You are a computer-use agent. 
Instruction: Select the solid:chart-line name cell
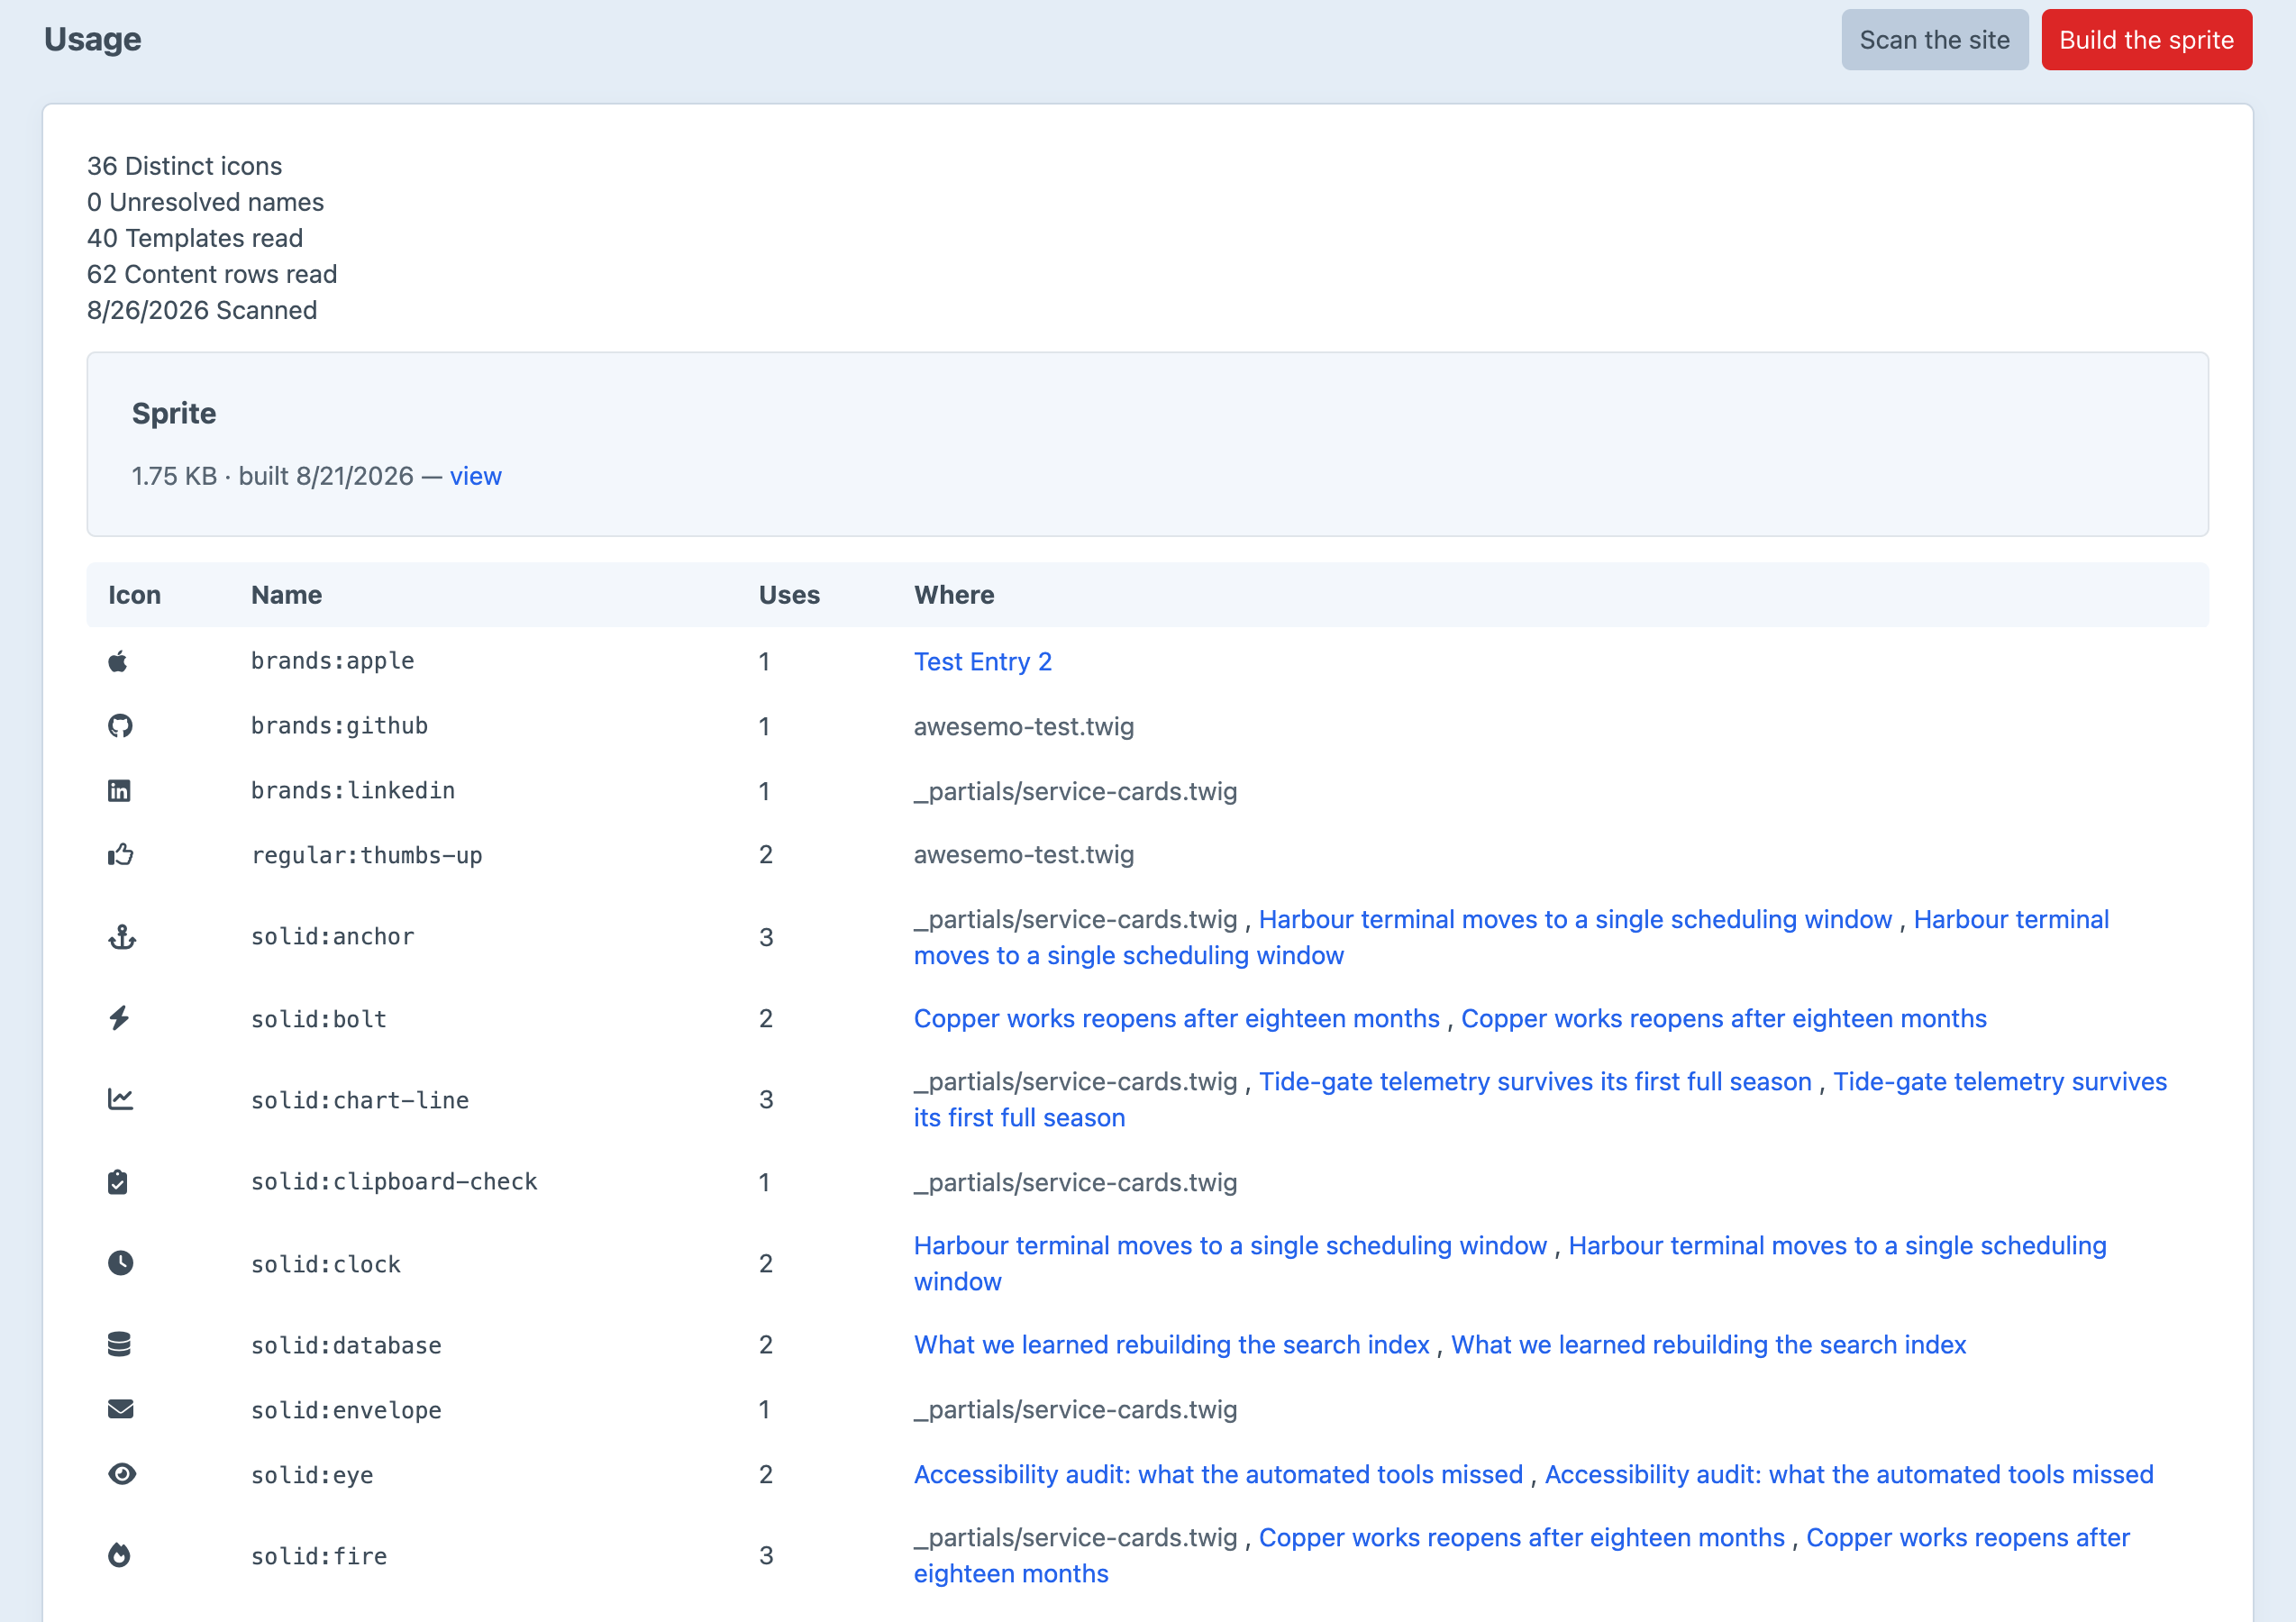pyautogui.click(x=360, y=1100)
